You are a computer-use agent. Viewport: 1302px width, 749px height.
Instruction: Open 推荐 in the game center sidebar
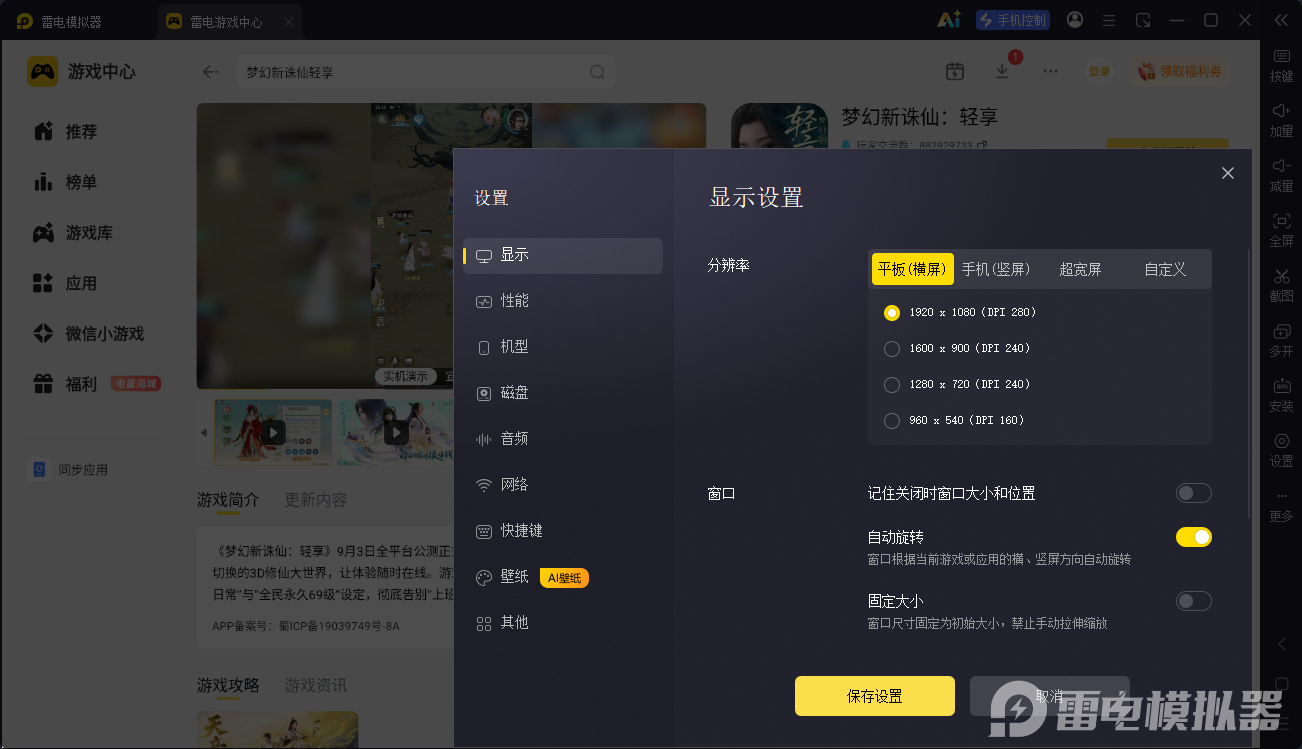click(65, 132)
